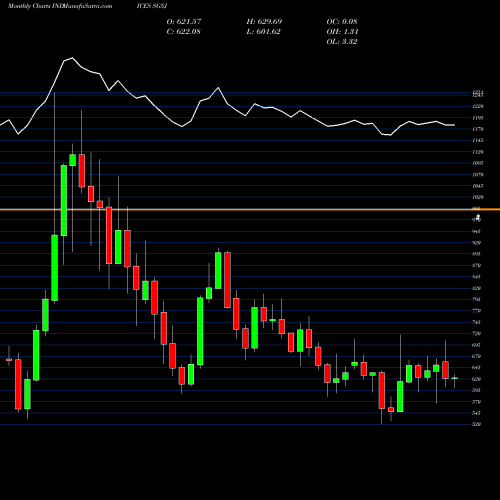Screen dimensions: 500x500
Task: Click the '670' price axis label
Action: 477,356
